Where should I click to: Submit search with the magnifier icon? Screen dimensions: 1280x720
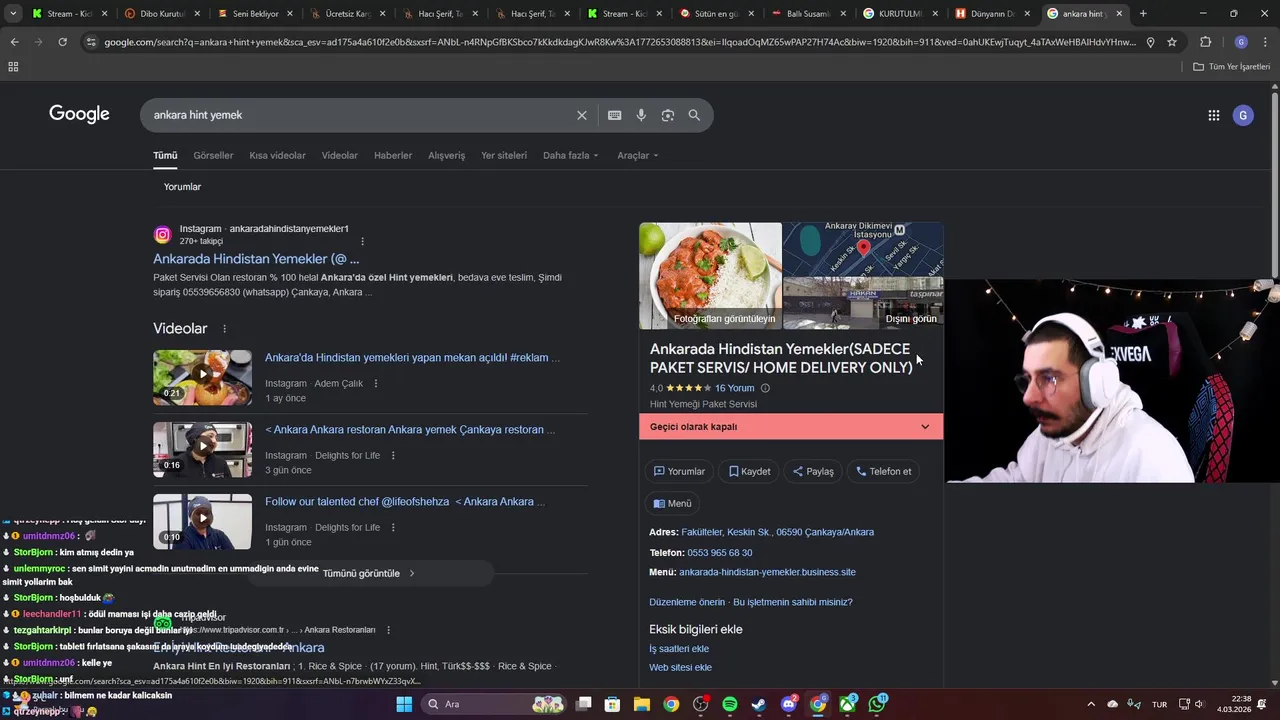click(694, 115)
